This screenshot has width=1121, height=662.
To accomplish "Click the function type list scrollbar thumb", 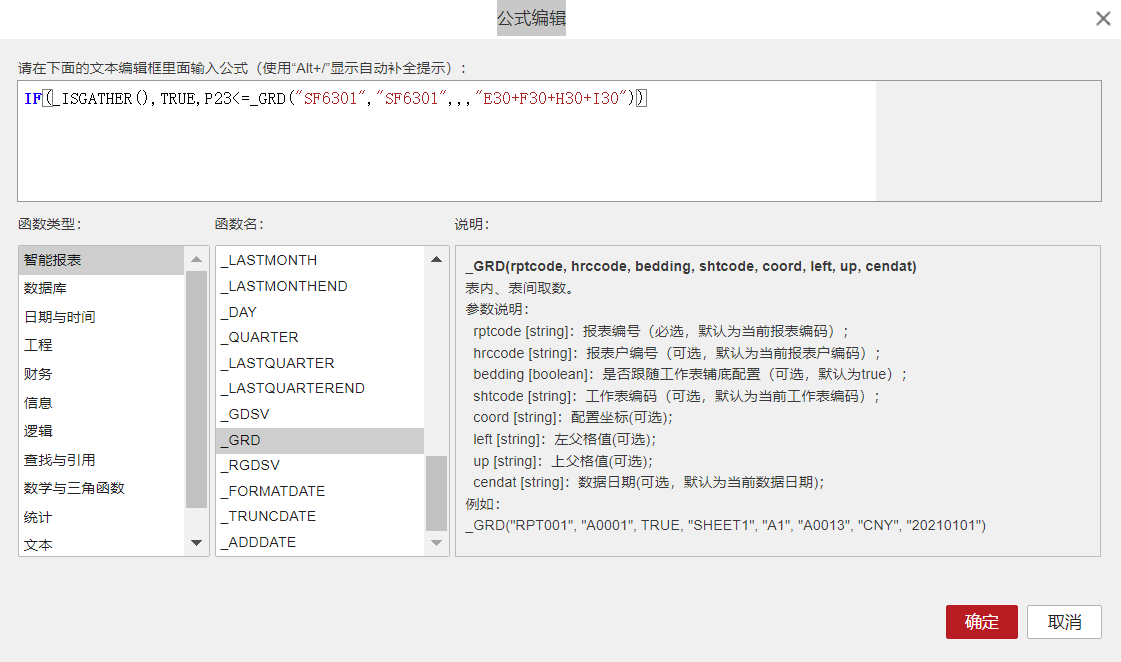I will tap(197, 390).
